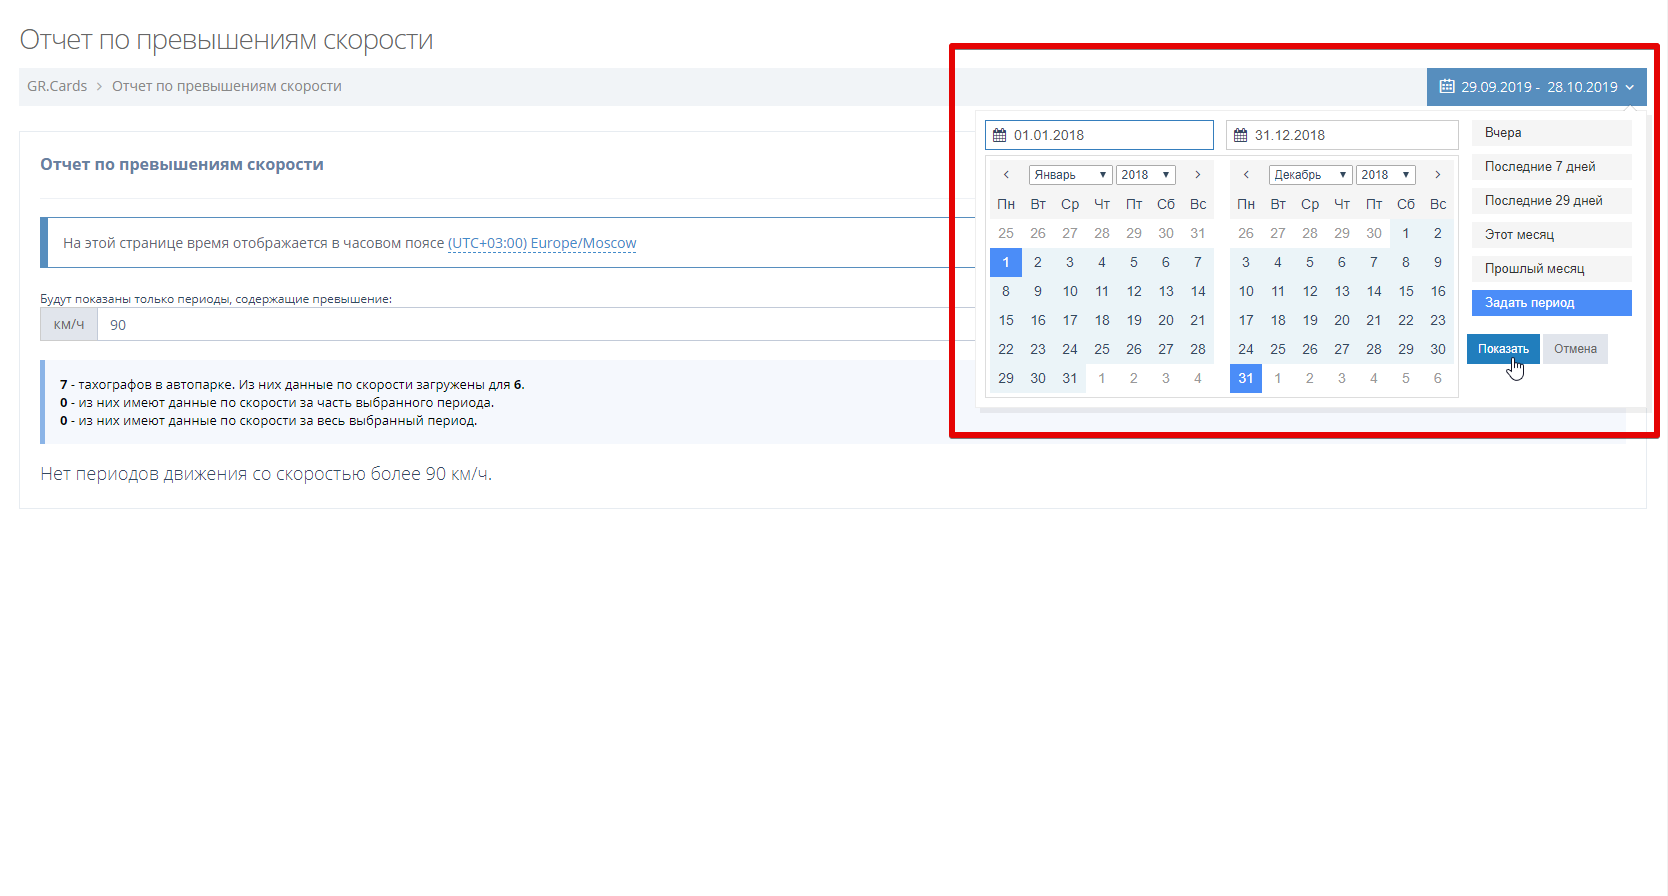Pick January 15 in left calendar
The image size is (1668, 896).
click(1006, 320)
